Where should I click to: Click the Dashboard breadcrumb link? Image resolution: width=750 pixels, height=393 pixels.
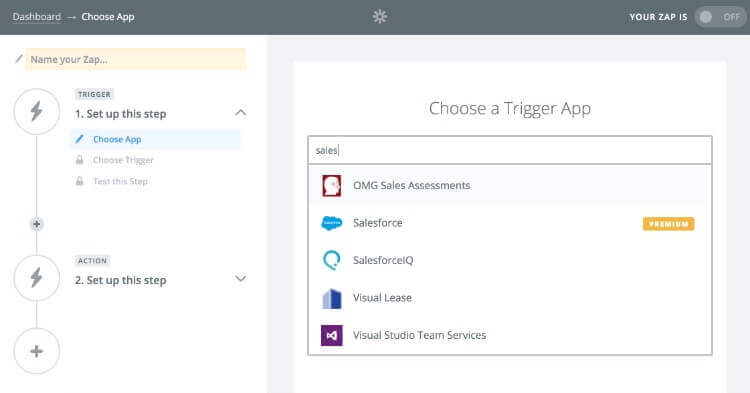[37, 17]
